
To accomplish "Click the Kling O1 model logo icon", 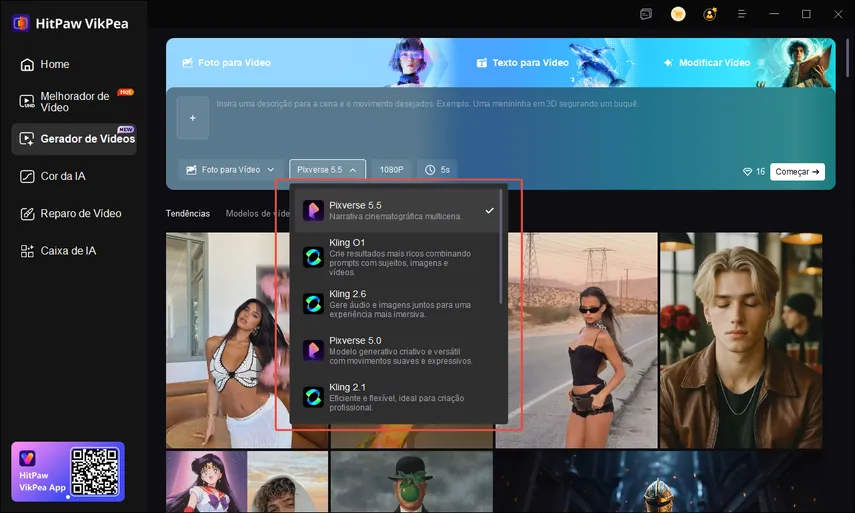I will 313,257.
